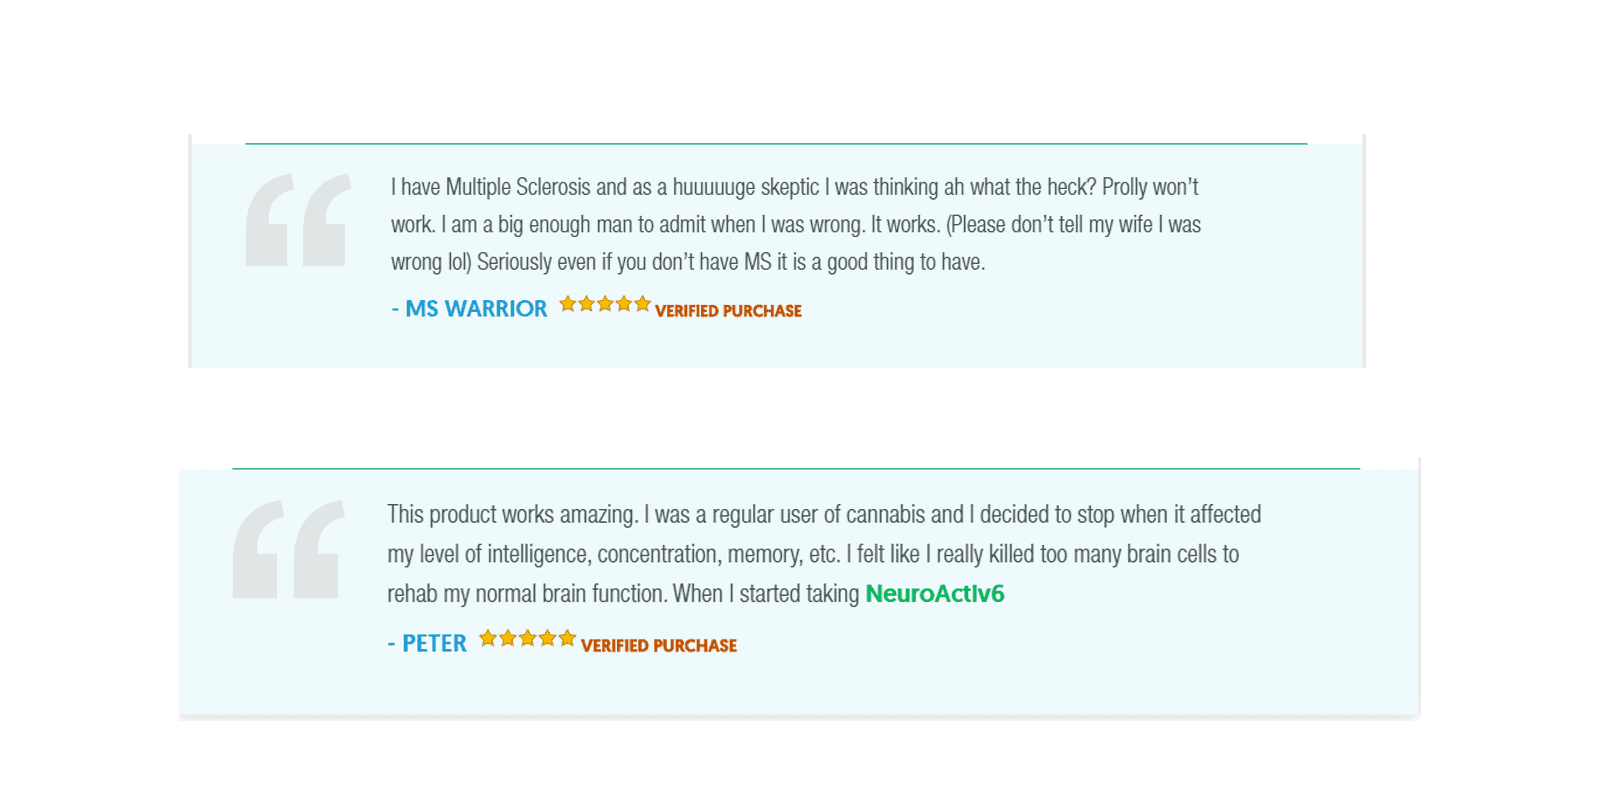Image resolution: width=1600 pixels, height=800 pixels.
Task: Click the Multiple Sclerosis testimonial text
Action: click(x=796, y=224)
